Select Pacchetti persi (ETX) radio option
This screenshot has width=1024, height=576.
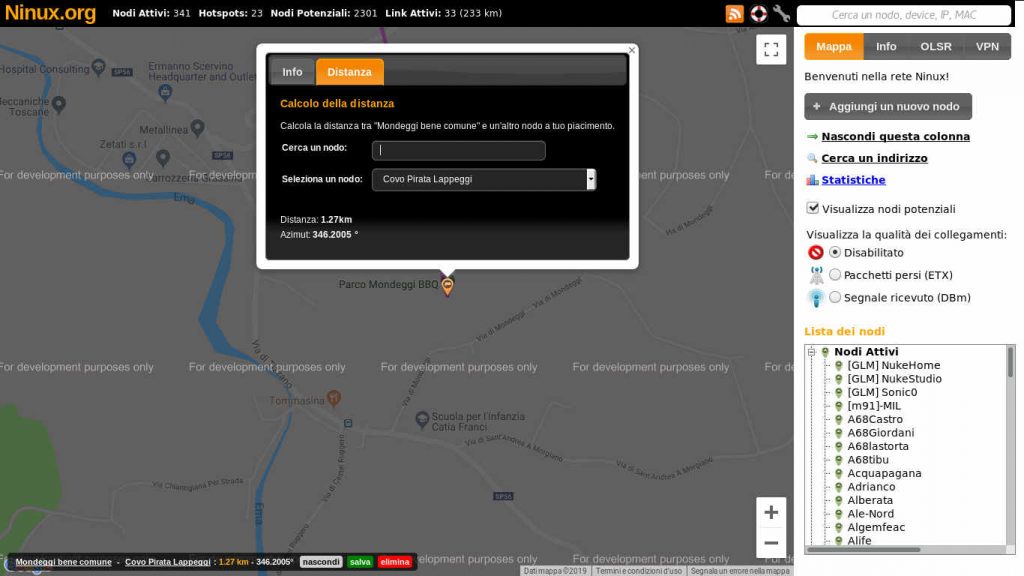[x=835, y=275]
